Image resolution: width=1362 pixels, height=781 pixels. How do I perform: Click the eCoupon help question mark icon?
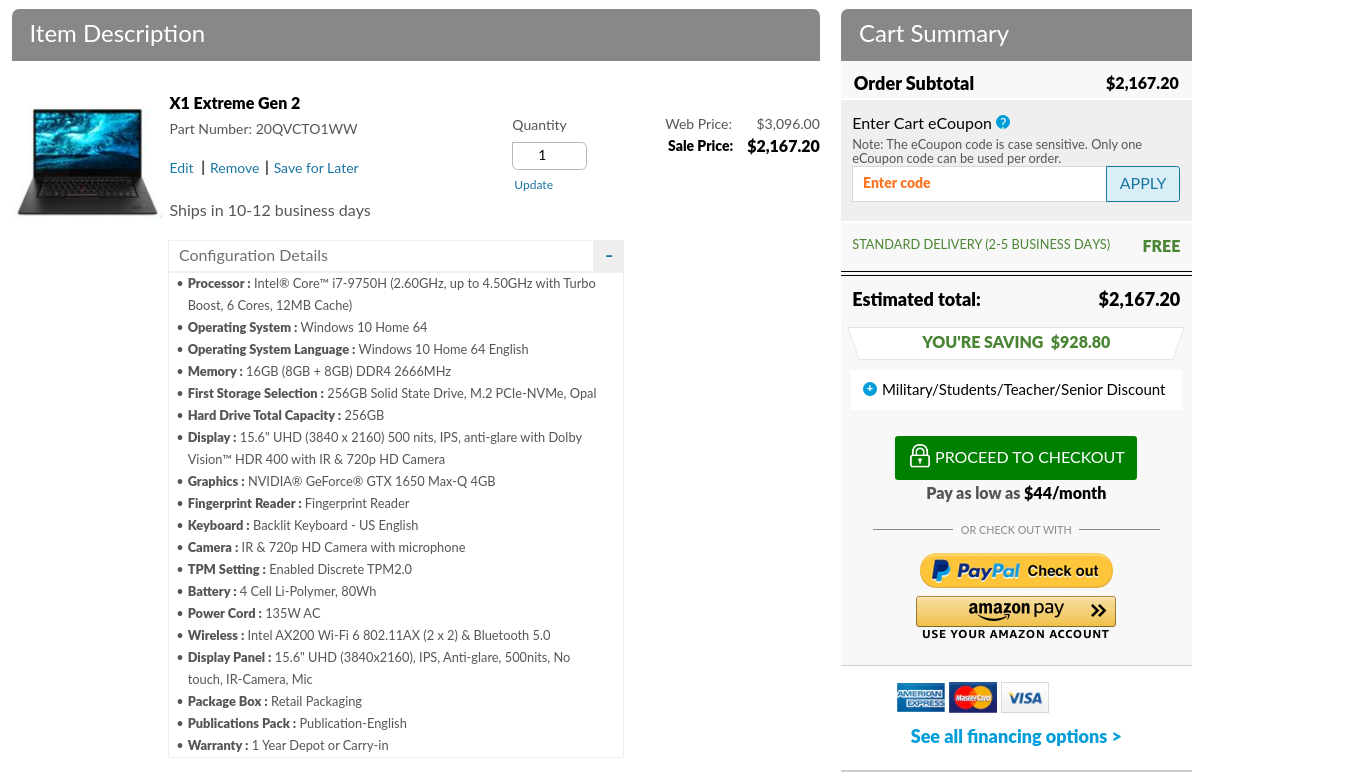[1003, 122]
